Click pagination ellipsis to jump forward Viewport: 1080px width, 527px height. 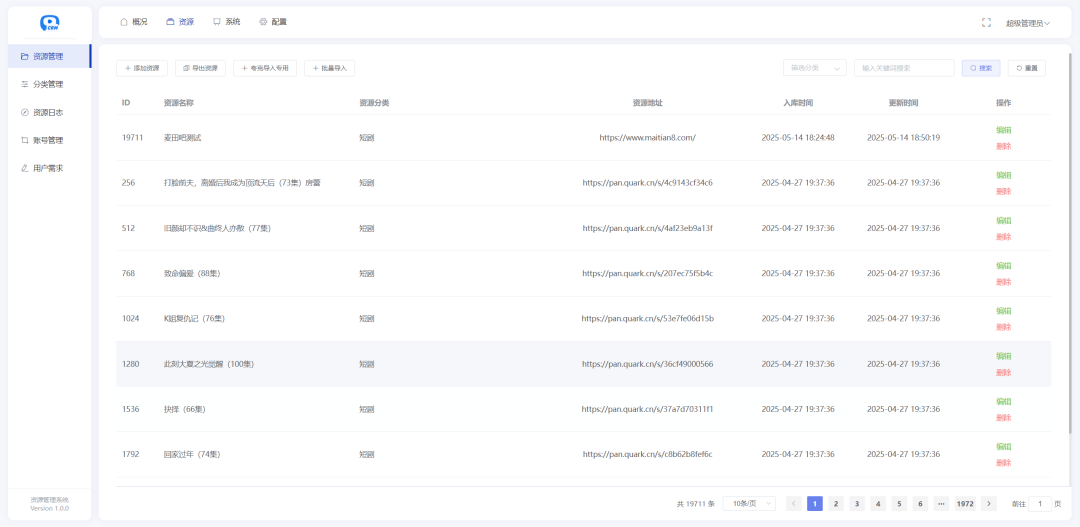pos(942,504)
